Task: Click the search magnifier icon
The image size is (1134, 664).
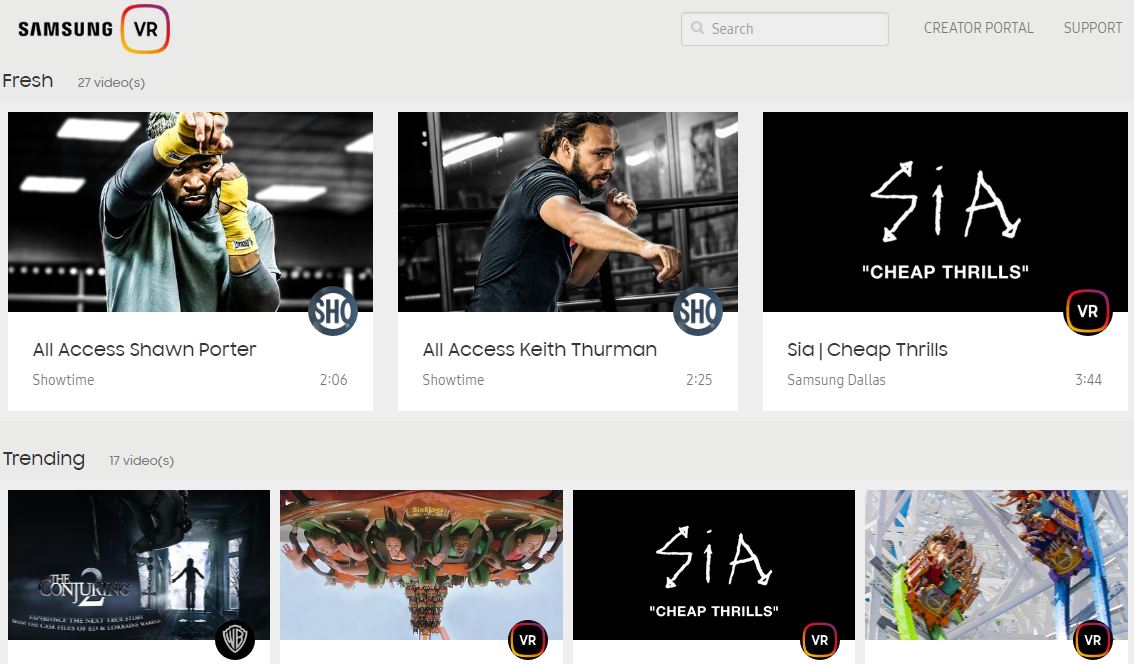Action: [697, 28]
